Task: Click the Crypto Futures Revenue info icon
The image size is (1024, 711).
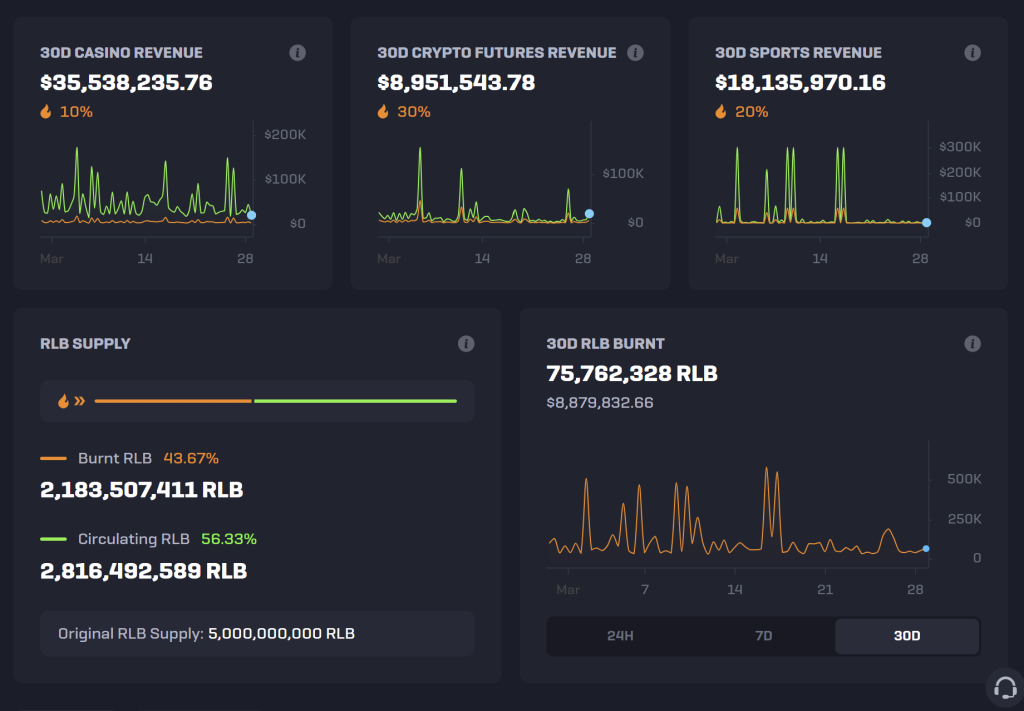Action: point(635,53)
